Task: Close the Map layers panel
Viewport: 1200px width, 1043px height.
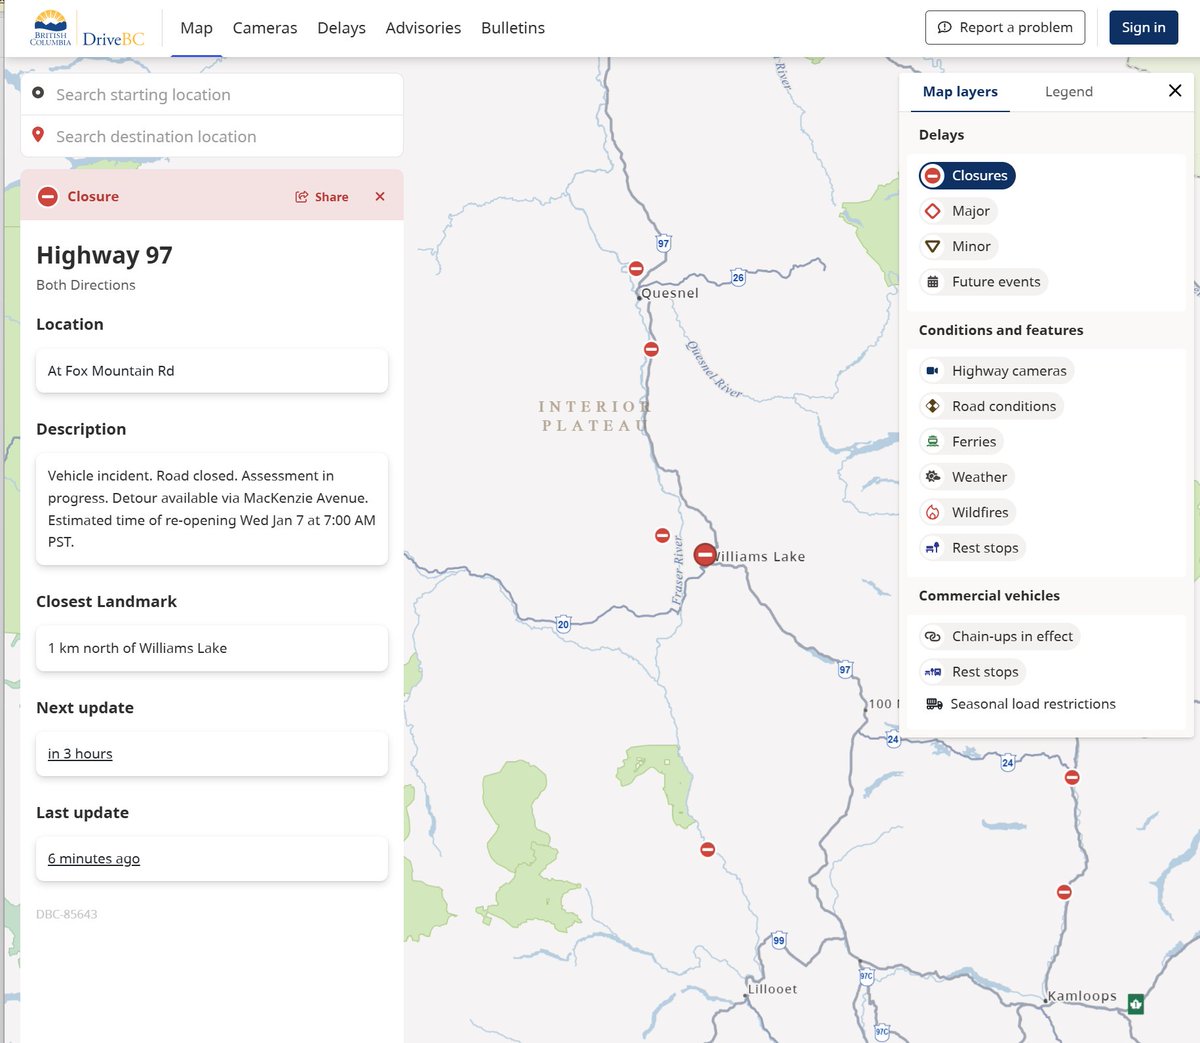Action: (1175, 91)
